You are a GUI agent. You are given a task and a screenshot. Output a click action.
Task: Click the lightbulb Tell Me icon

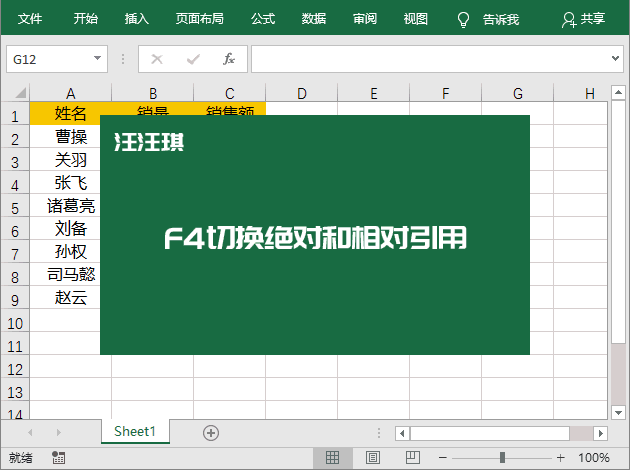463,19
